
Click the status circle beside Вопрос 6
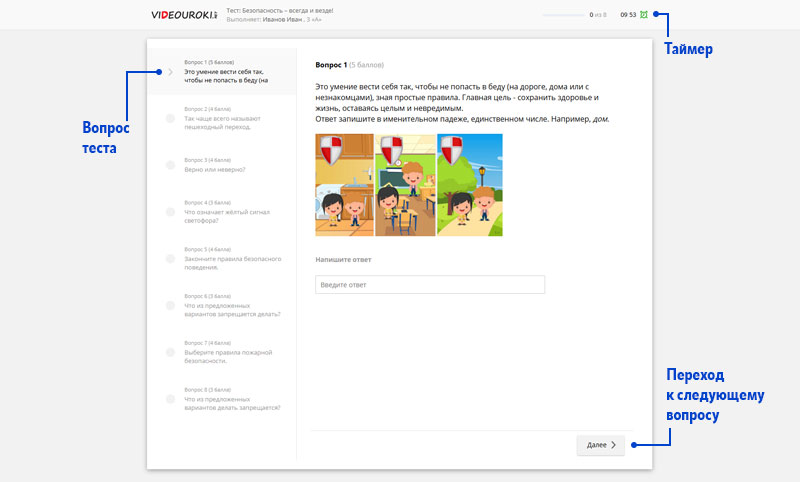(x=170, y=306)
